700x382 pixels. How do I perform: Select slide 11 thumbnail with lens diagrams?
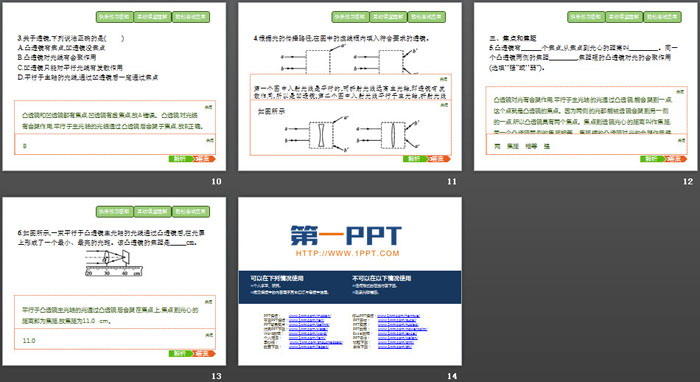click(x=350, y=87)
